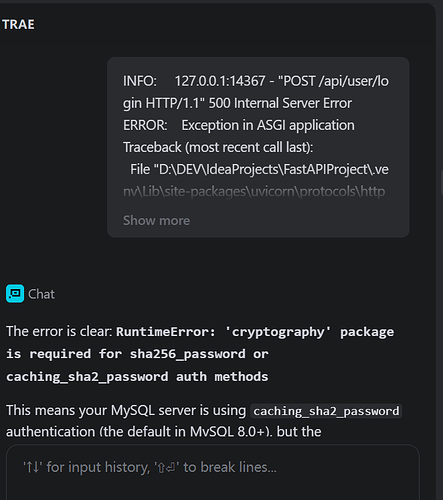Select the inline caching_sha2_password code chip
The image size is (443, 500).
pyautogui.click(x=326, y=411)
